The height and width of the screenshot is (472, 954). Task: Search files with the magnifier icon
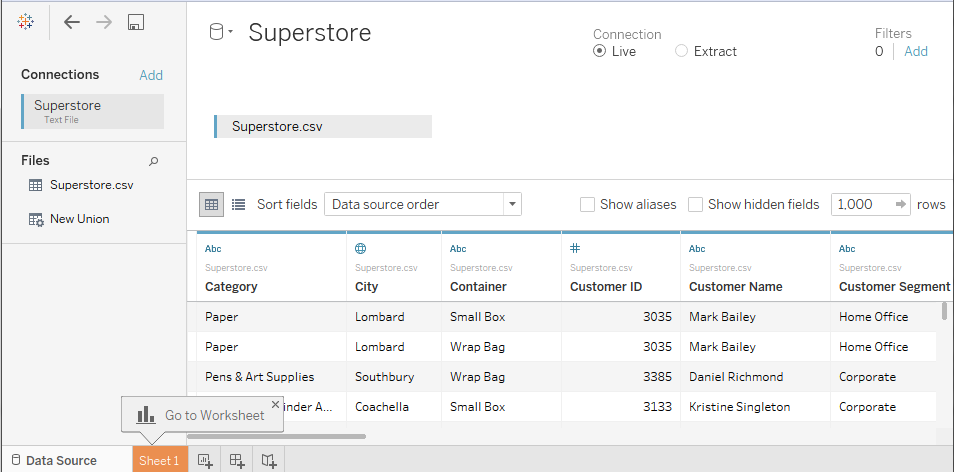tap(154, 161)
